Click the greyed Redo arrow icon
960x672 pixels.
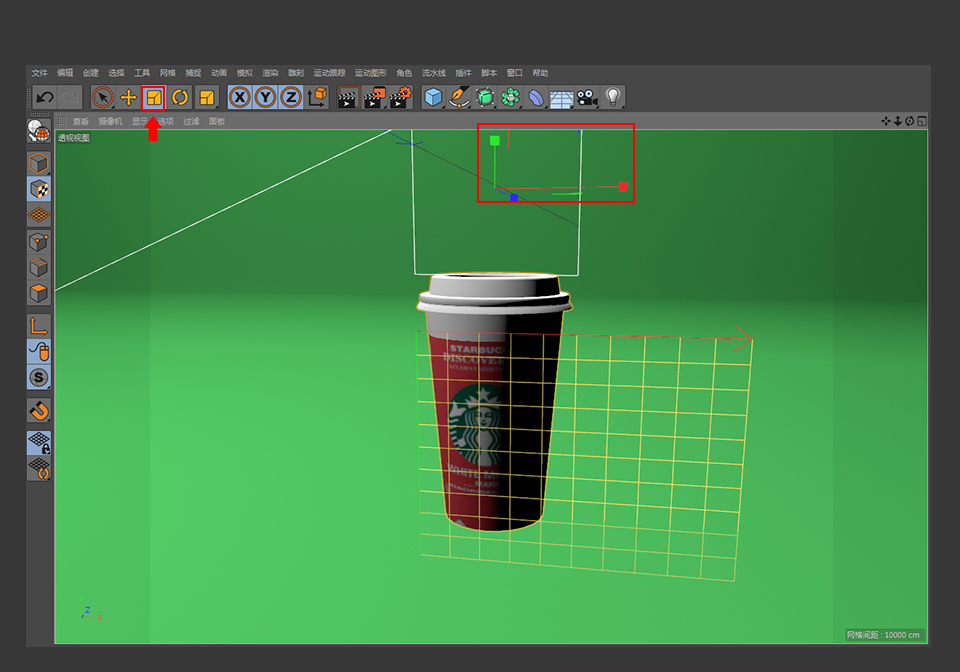(70, 97)
